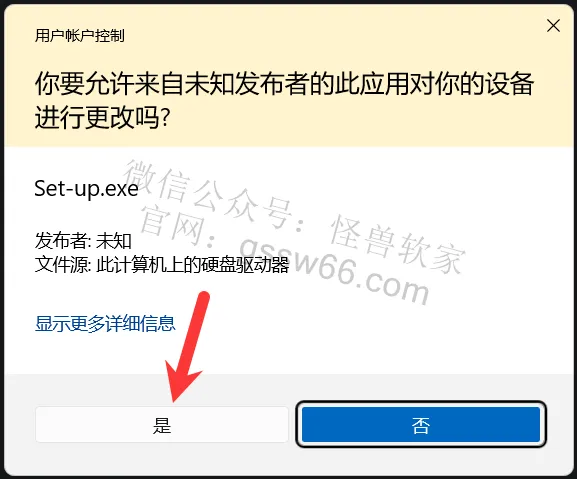577x479 pixels.
Task: Click the 此计算机上的硬盘驱动器 file source value
Action: 192,265
